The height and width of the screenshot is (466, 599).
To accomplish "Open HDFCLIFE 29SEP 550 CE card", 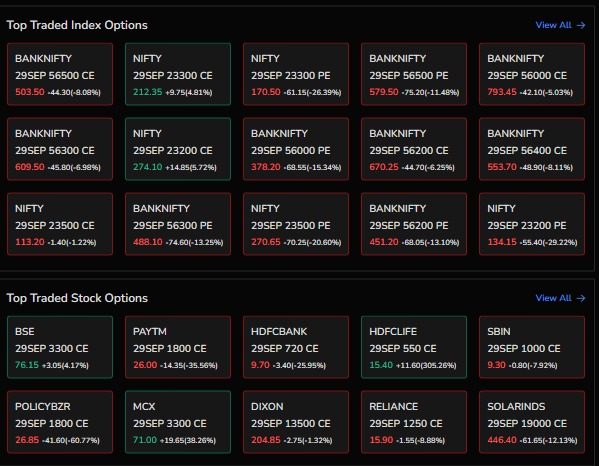I will [x=414, y=347].
